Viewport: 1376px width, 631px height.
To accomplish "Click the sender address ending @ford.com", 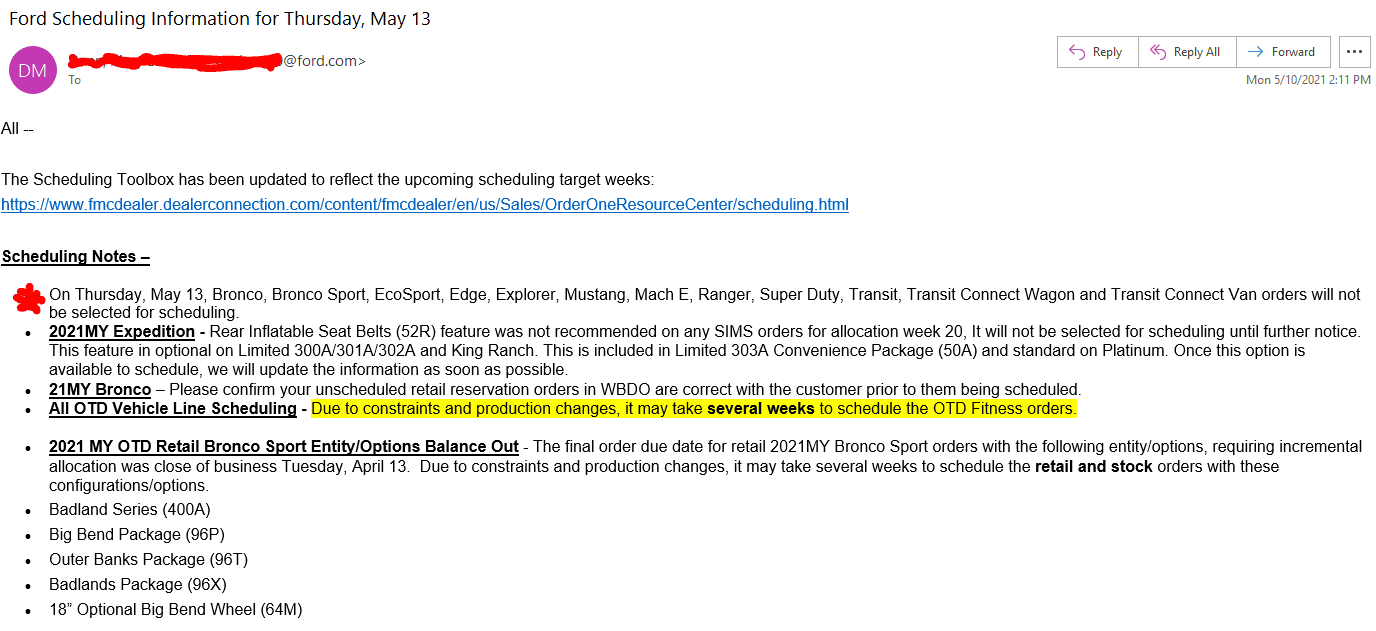I will point(217,61).
